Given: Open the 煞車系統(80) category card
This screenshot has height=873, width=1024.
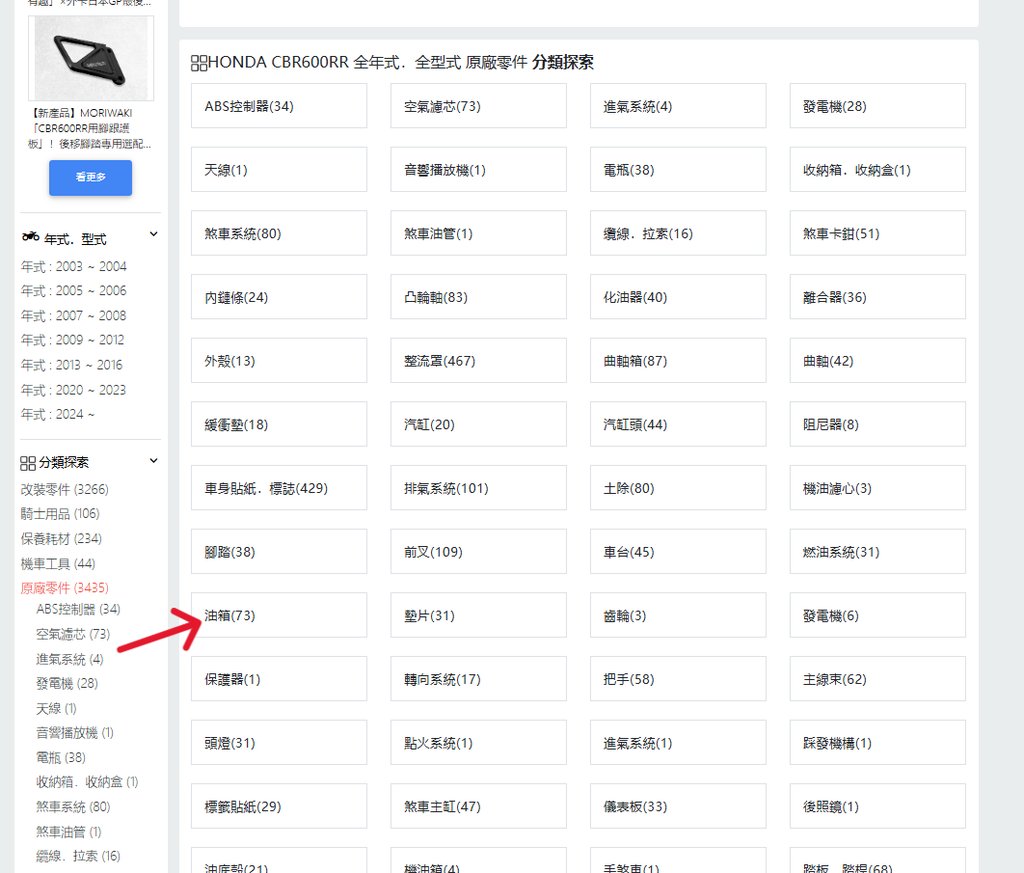Looking at the screenshot, I should pyautogui.click(x=279, y=233).
